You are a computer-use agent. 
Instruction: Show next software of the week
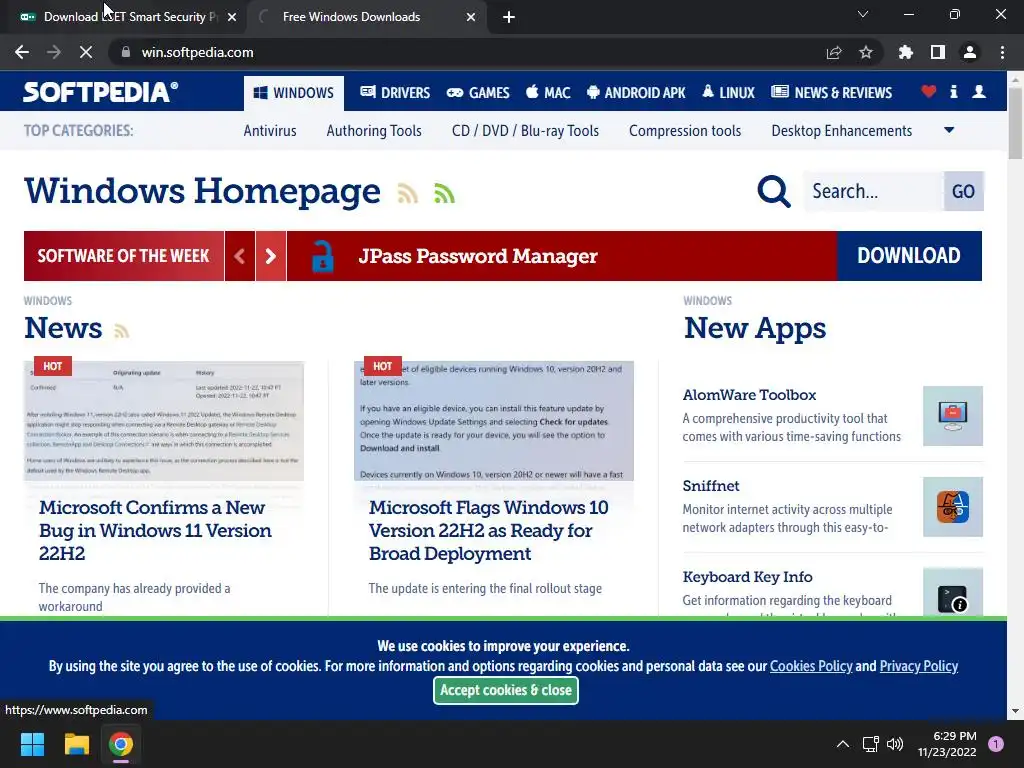[270, 256]
